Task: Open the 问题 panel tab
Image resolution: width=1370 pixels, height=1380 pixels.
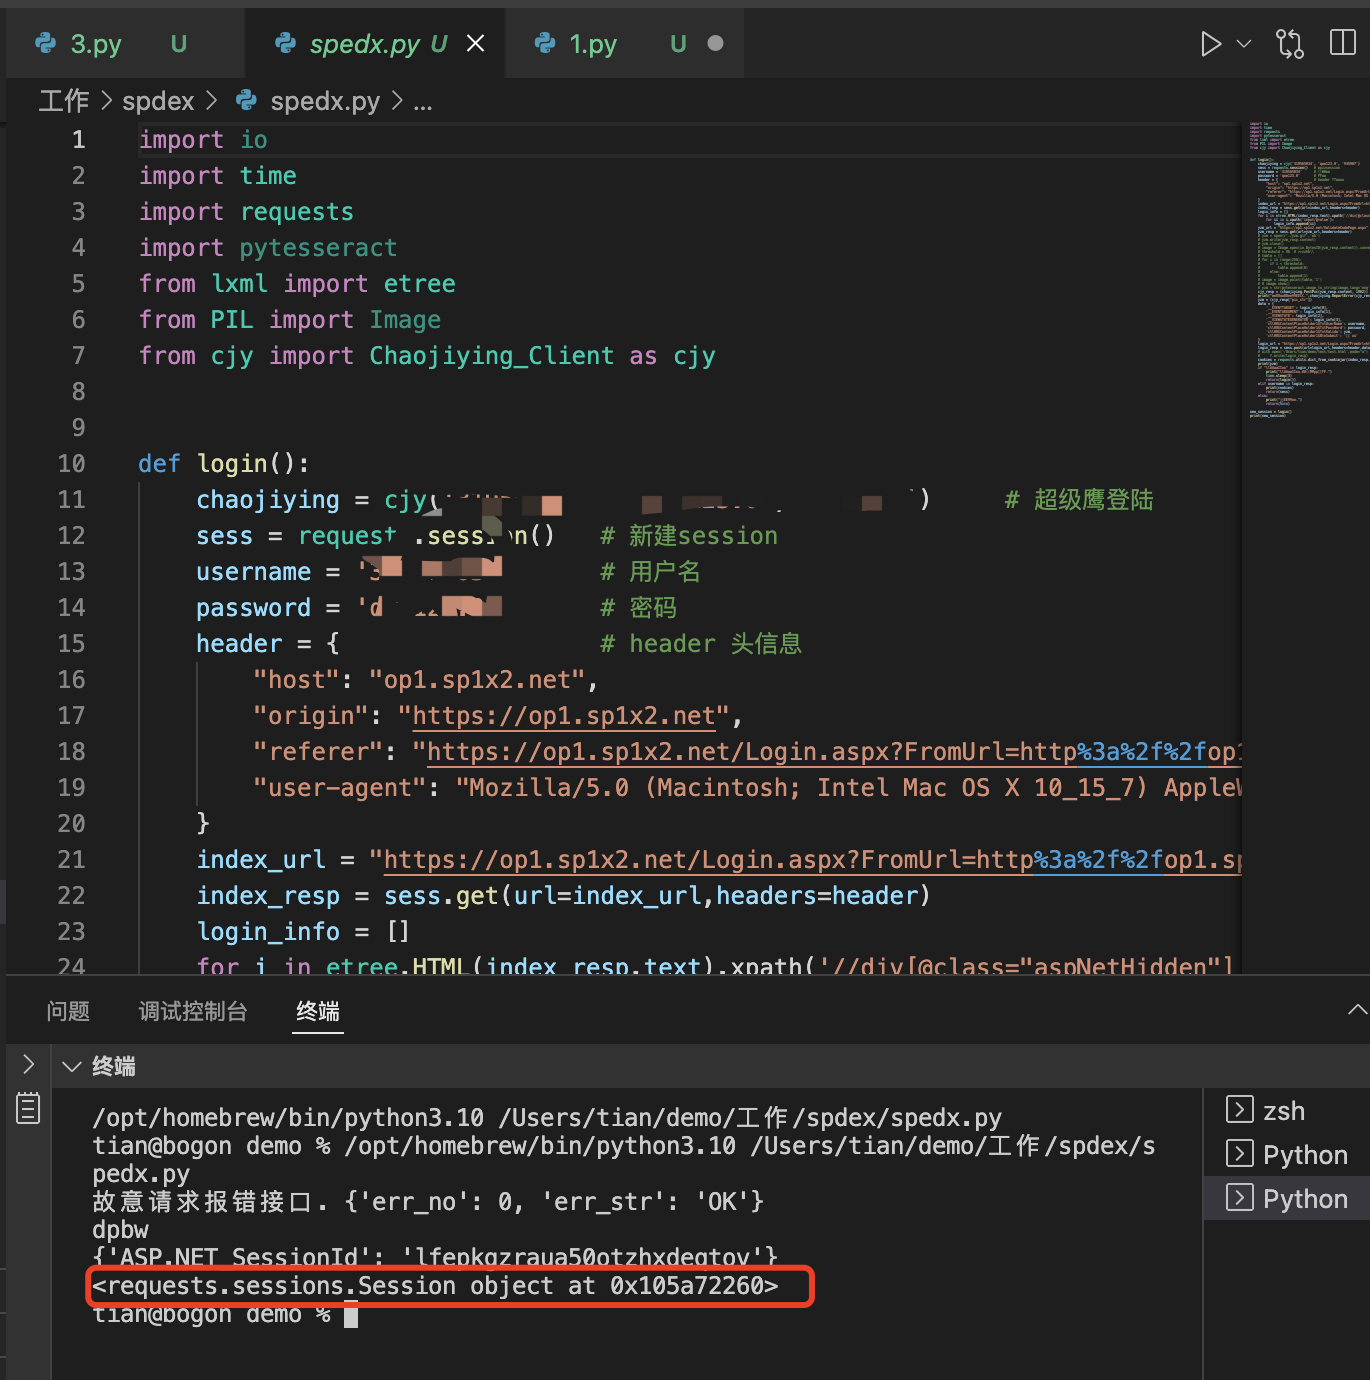Action: (68, 1012)
